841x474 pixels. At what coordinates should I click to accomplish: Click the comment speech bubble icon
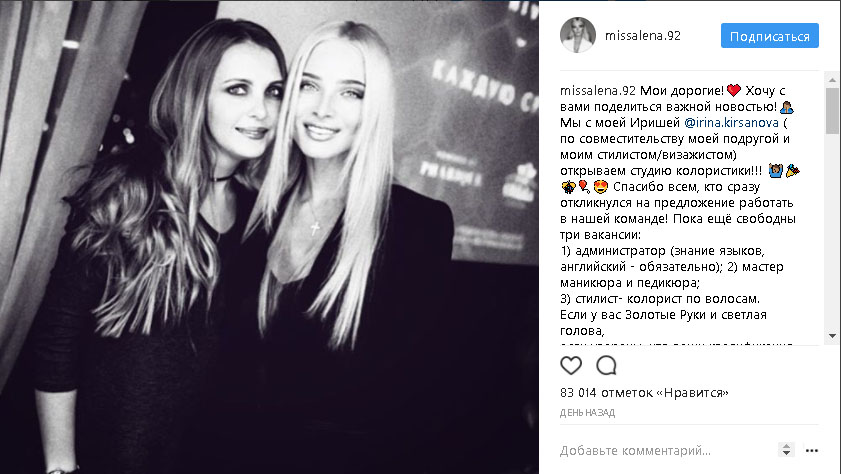[606, 366]
